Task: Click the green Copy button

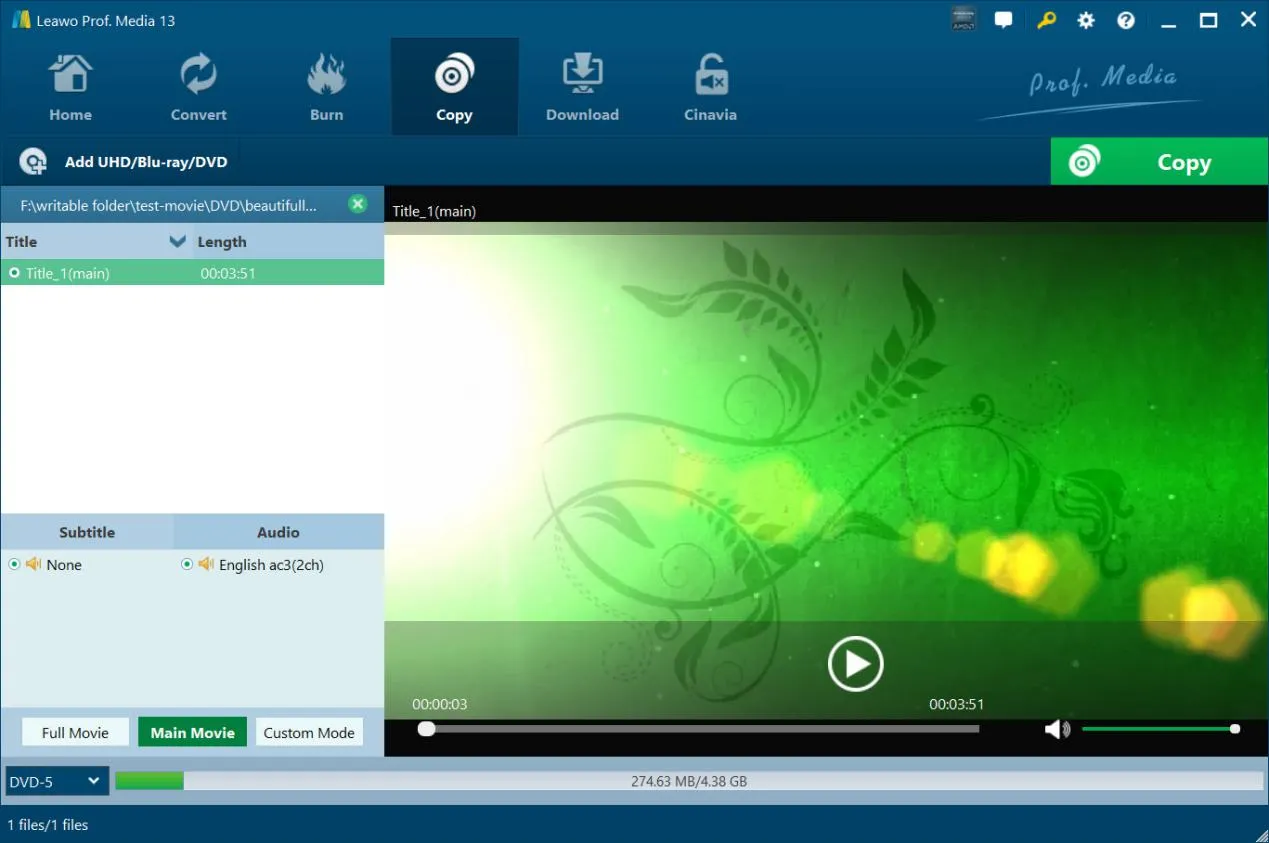Action: [x=1159, y=162]
